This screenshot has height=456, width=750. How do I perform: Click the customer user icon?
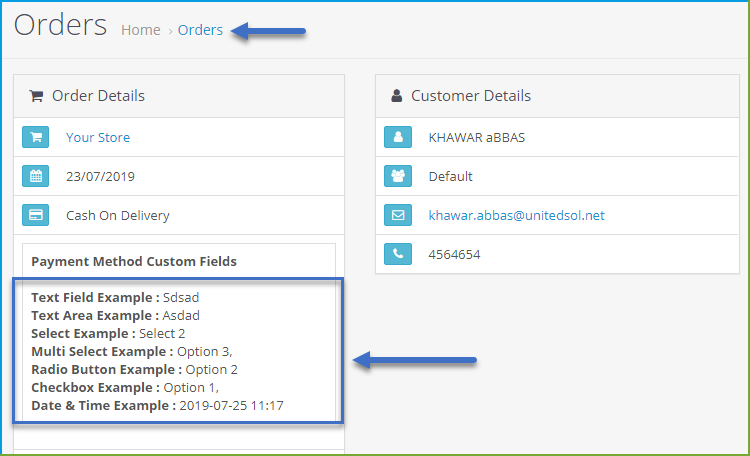[398, 137]
